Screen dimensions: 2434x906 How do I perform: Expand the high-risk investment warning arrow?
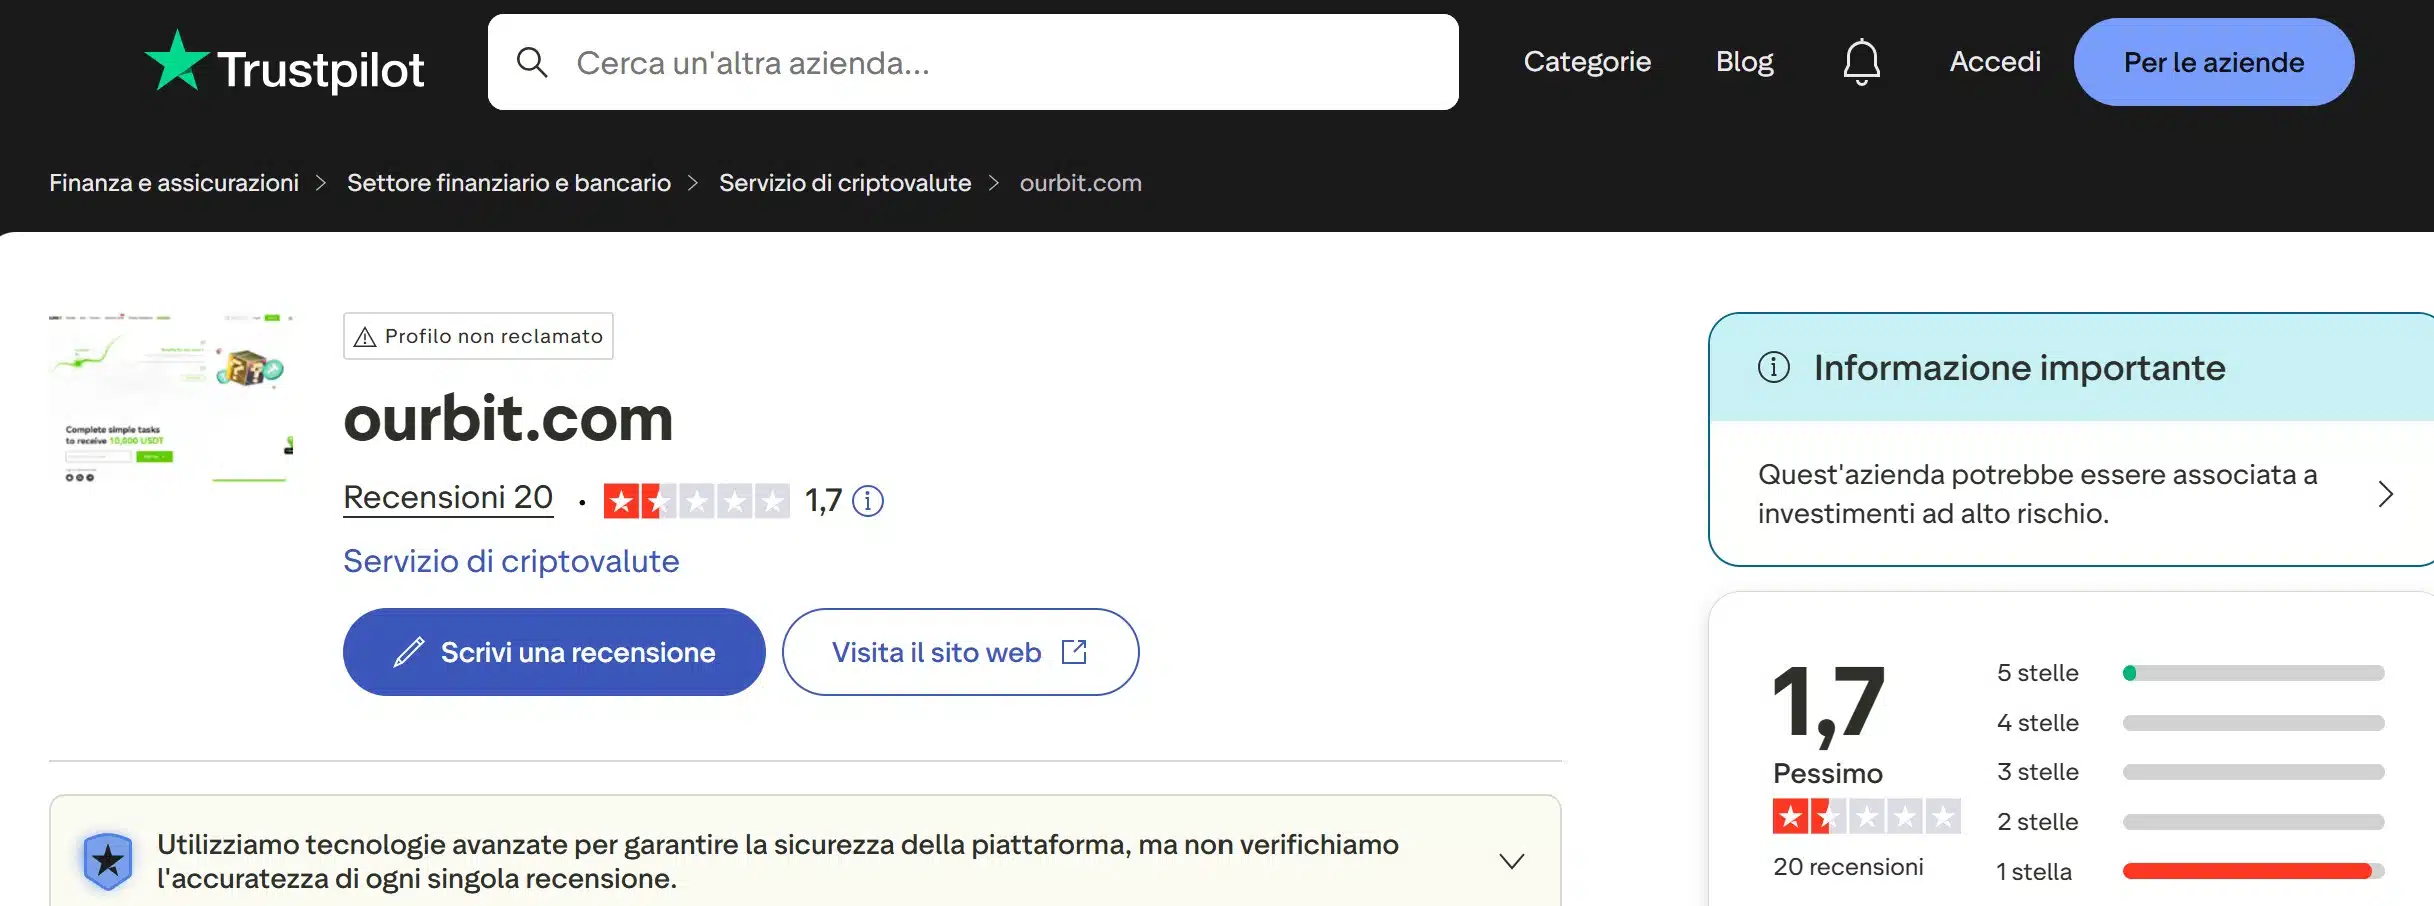click(x=2388, y=493)
